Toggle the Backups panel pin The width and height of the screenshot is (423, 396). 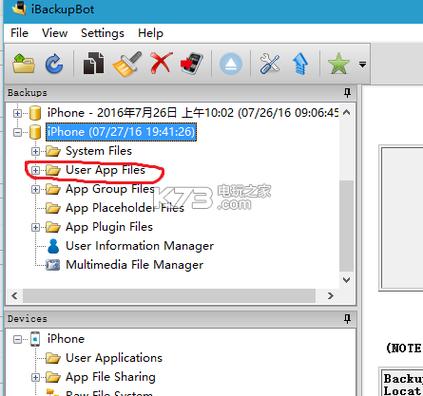(347, 93)
